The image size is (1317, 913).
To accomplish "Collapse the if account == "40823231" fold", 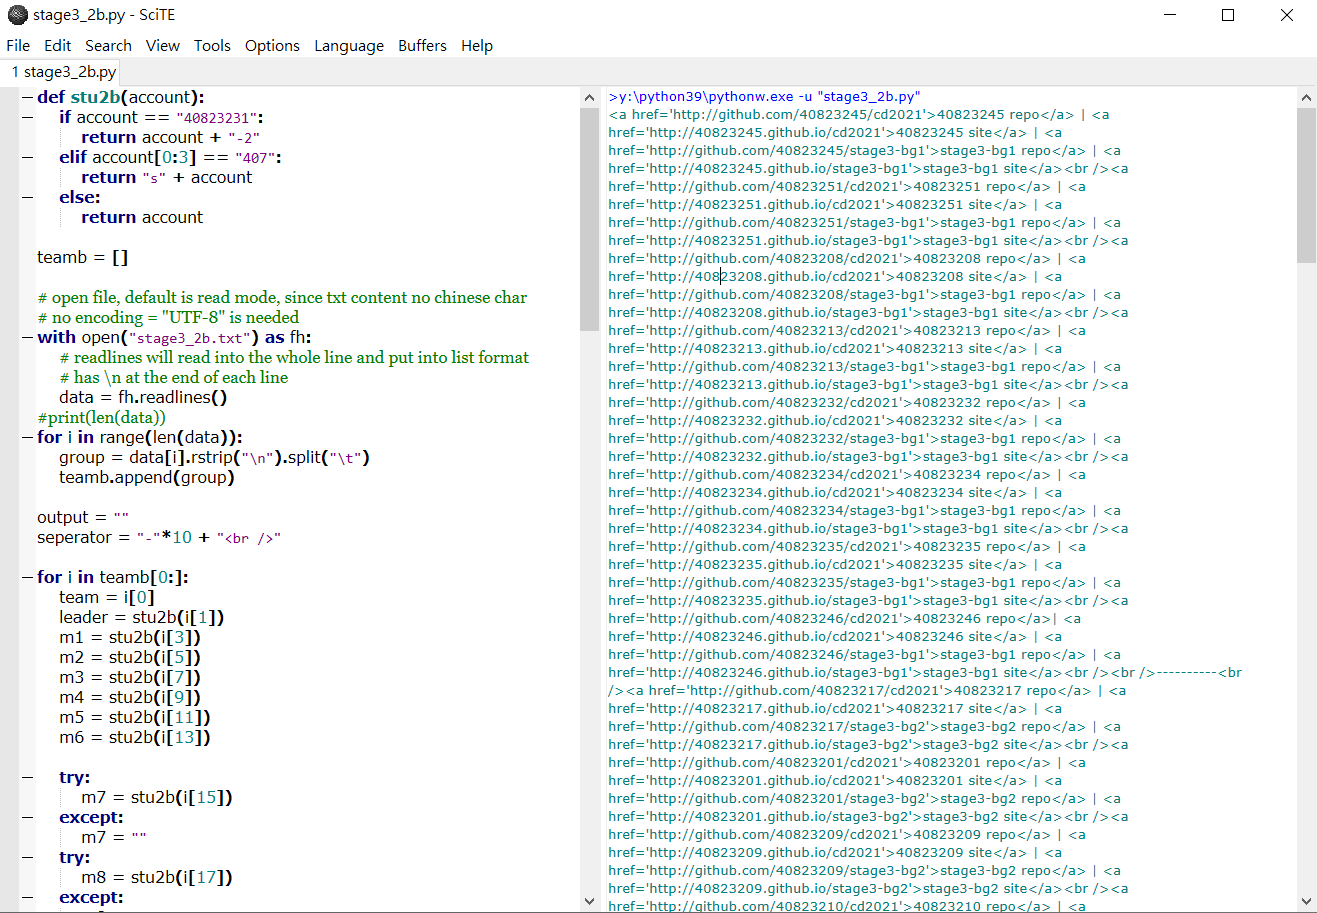I will point(28,117).
